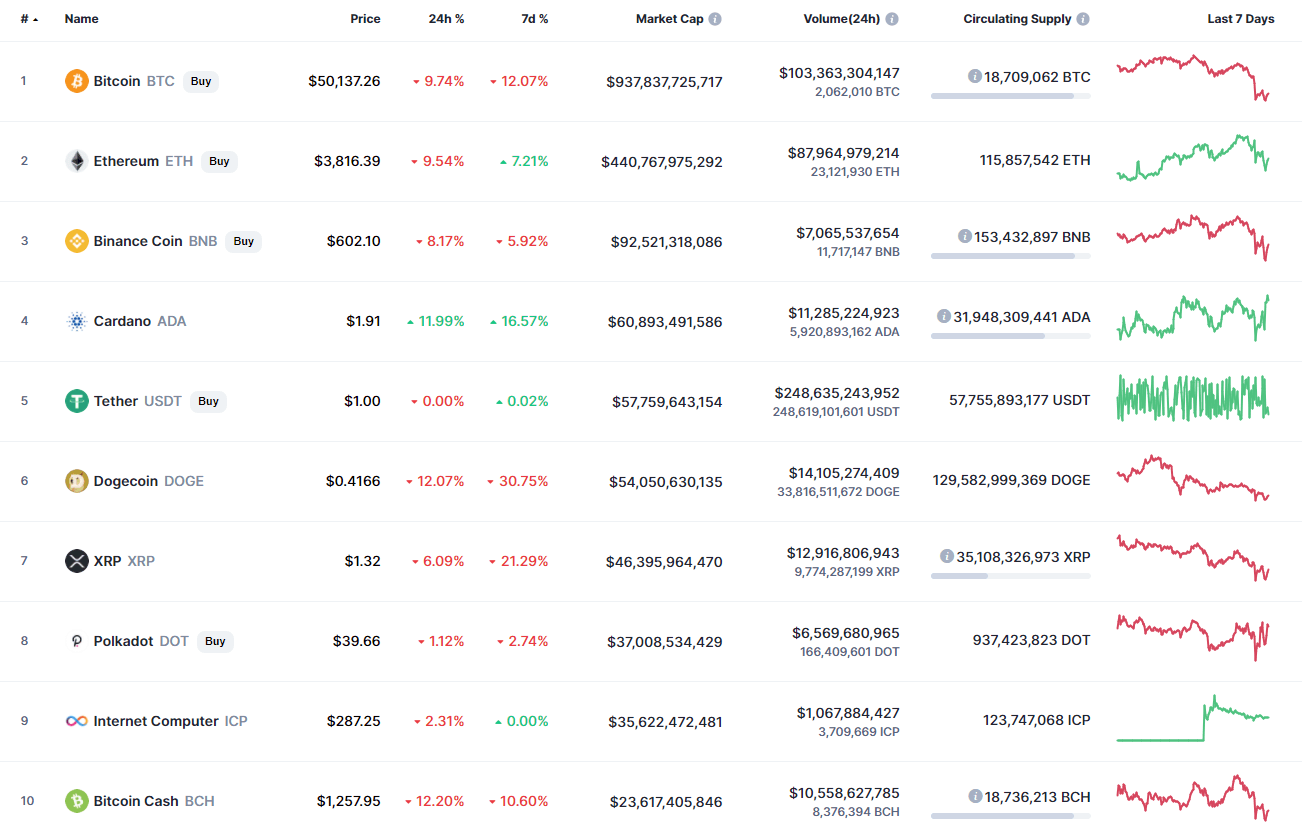Click the Internet Computer infinity logo
Screen dimensions: 1302x837
coord(76,721)
